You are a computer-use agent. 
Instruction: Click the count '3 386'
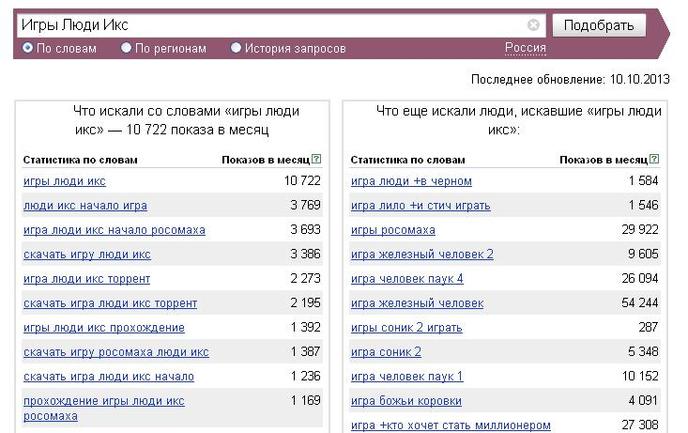tap(305, 254)
